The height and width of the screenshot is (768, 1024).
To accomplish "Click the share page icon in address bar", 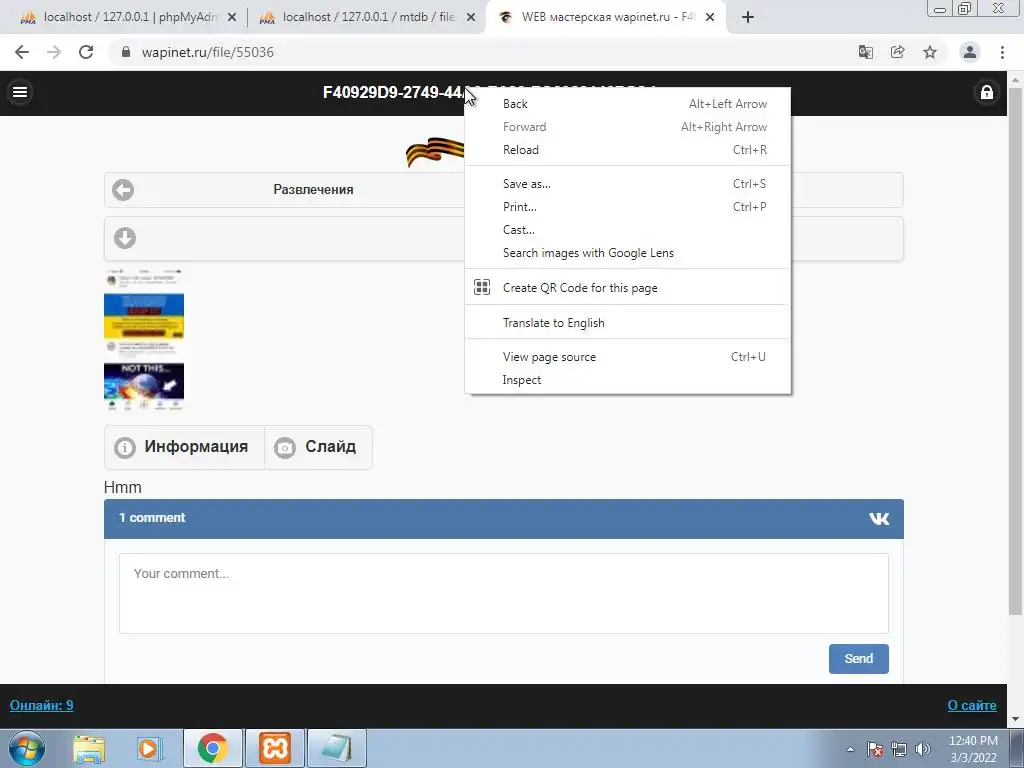I will click(x=897, y=52).
